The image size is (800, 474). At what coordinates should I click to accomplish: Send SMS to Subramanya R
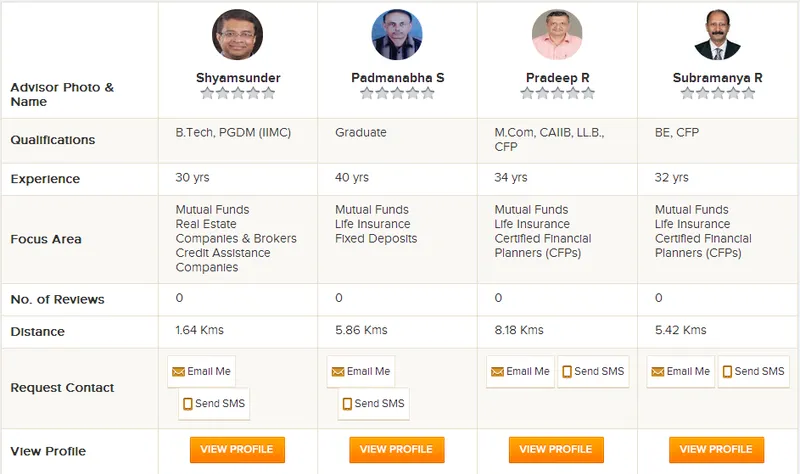click(753, 371)
